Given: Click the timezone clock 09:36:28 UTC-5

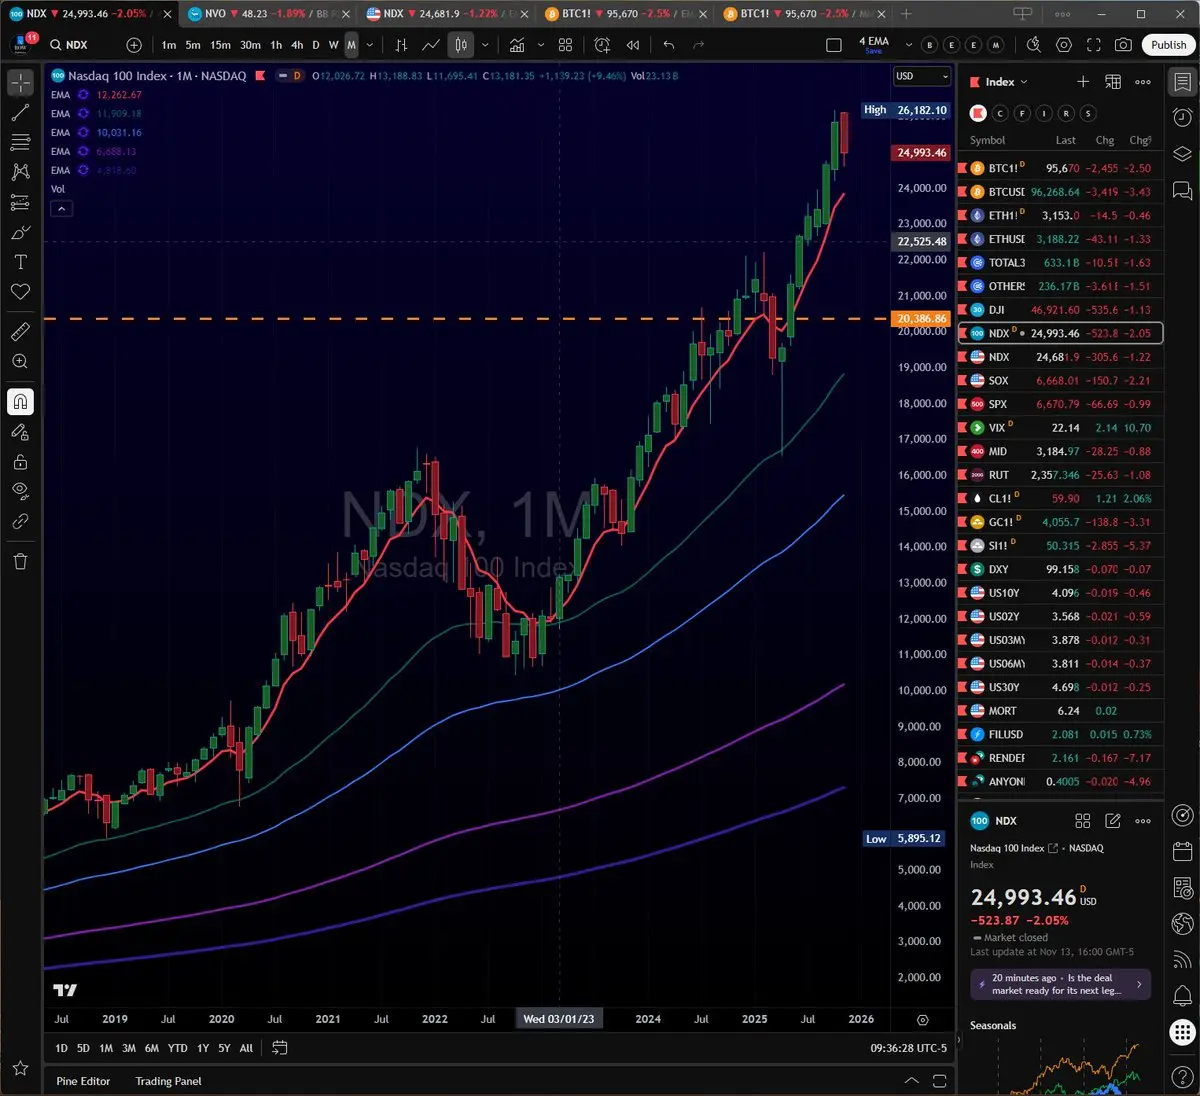Looking at the screenshot, I should click(x=908, y=1048).
